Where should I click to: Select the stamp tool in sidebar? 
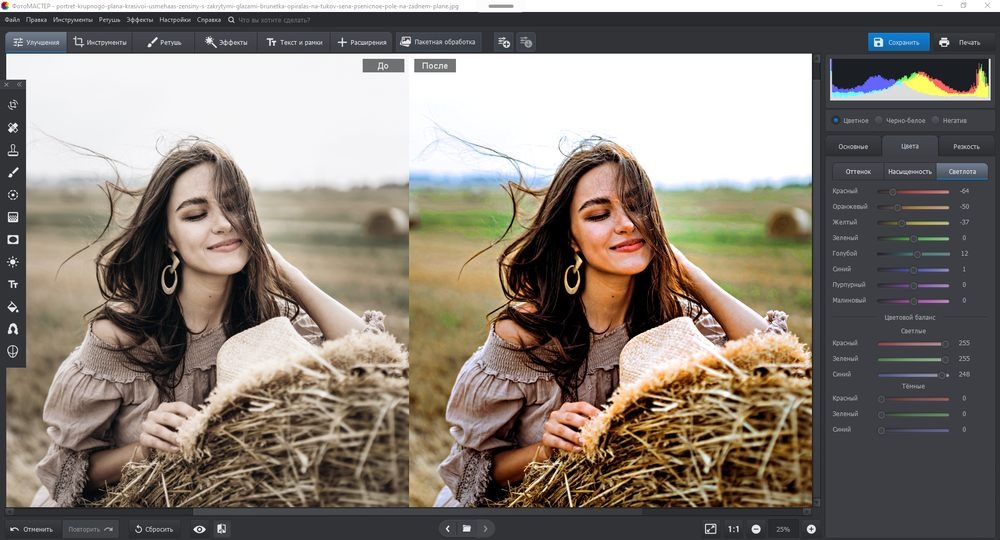pos(13,150)
